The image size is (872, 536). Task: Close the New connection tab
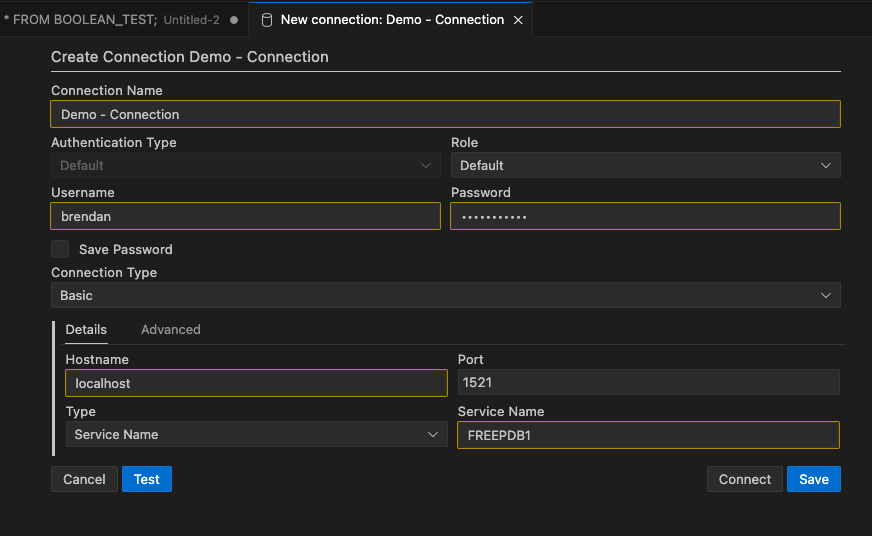pyautogui.click(x=518, y=20)
